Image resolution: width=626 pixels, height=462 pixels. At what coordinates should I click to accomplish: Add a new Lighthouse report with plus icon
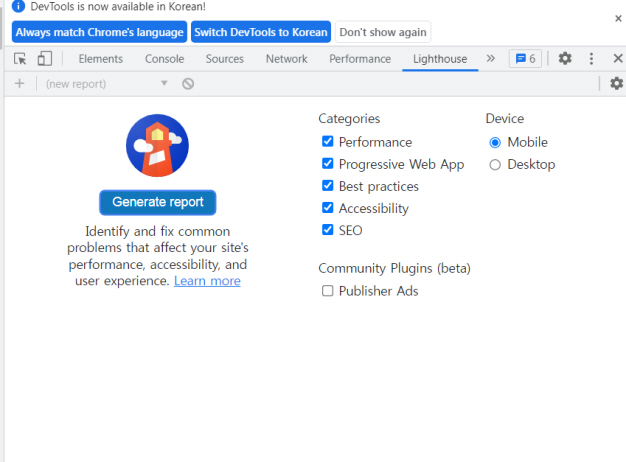pyautogui.click(x=20, y=83)
